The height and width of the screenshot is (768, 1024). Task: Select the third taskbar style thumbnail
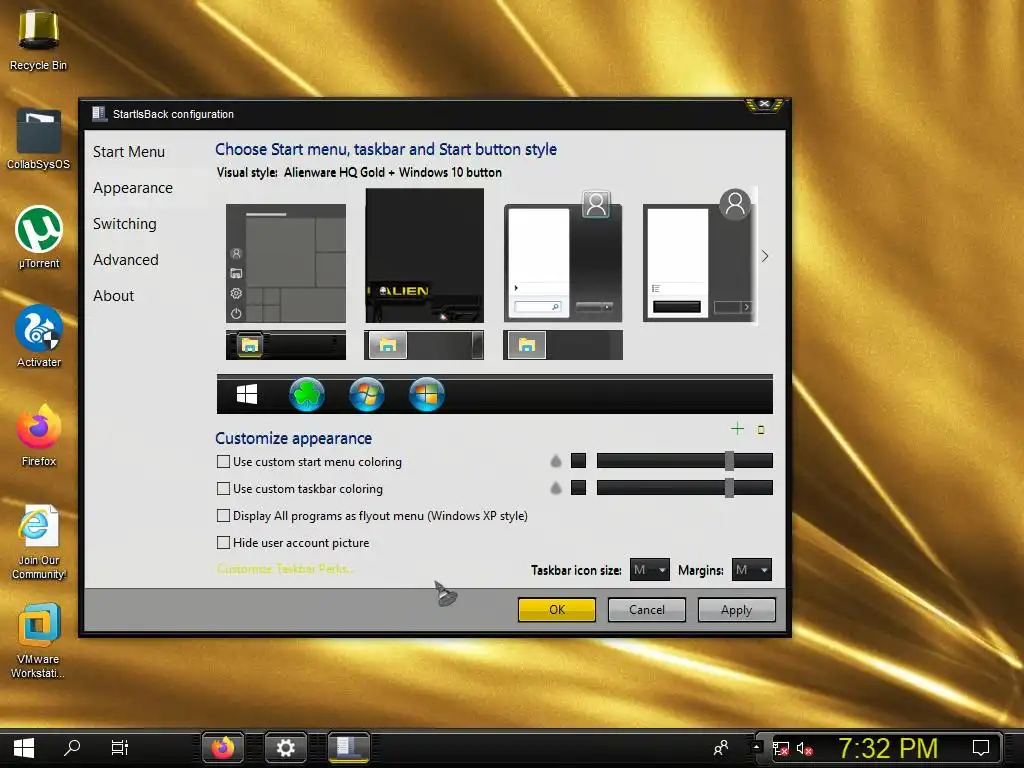pyautogui.click(x=563, y=345)
